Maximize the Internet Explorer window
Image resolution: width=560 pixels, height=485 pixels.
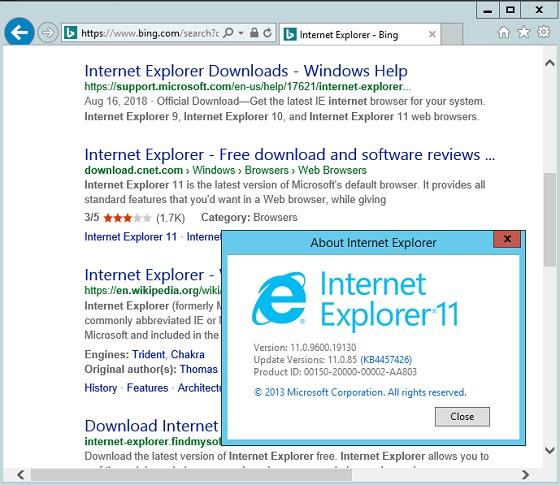coord(510,10)
